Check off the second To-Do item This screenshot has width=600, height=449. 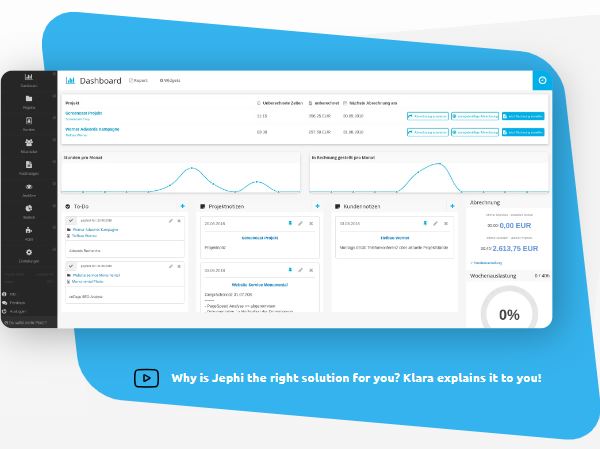pos(71,266)
